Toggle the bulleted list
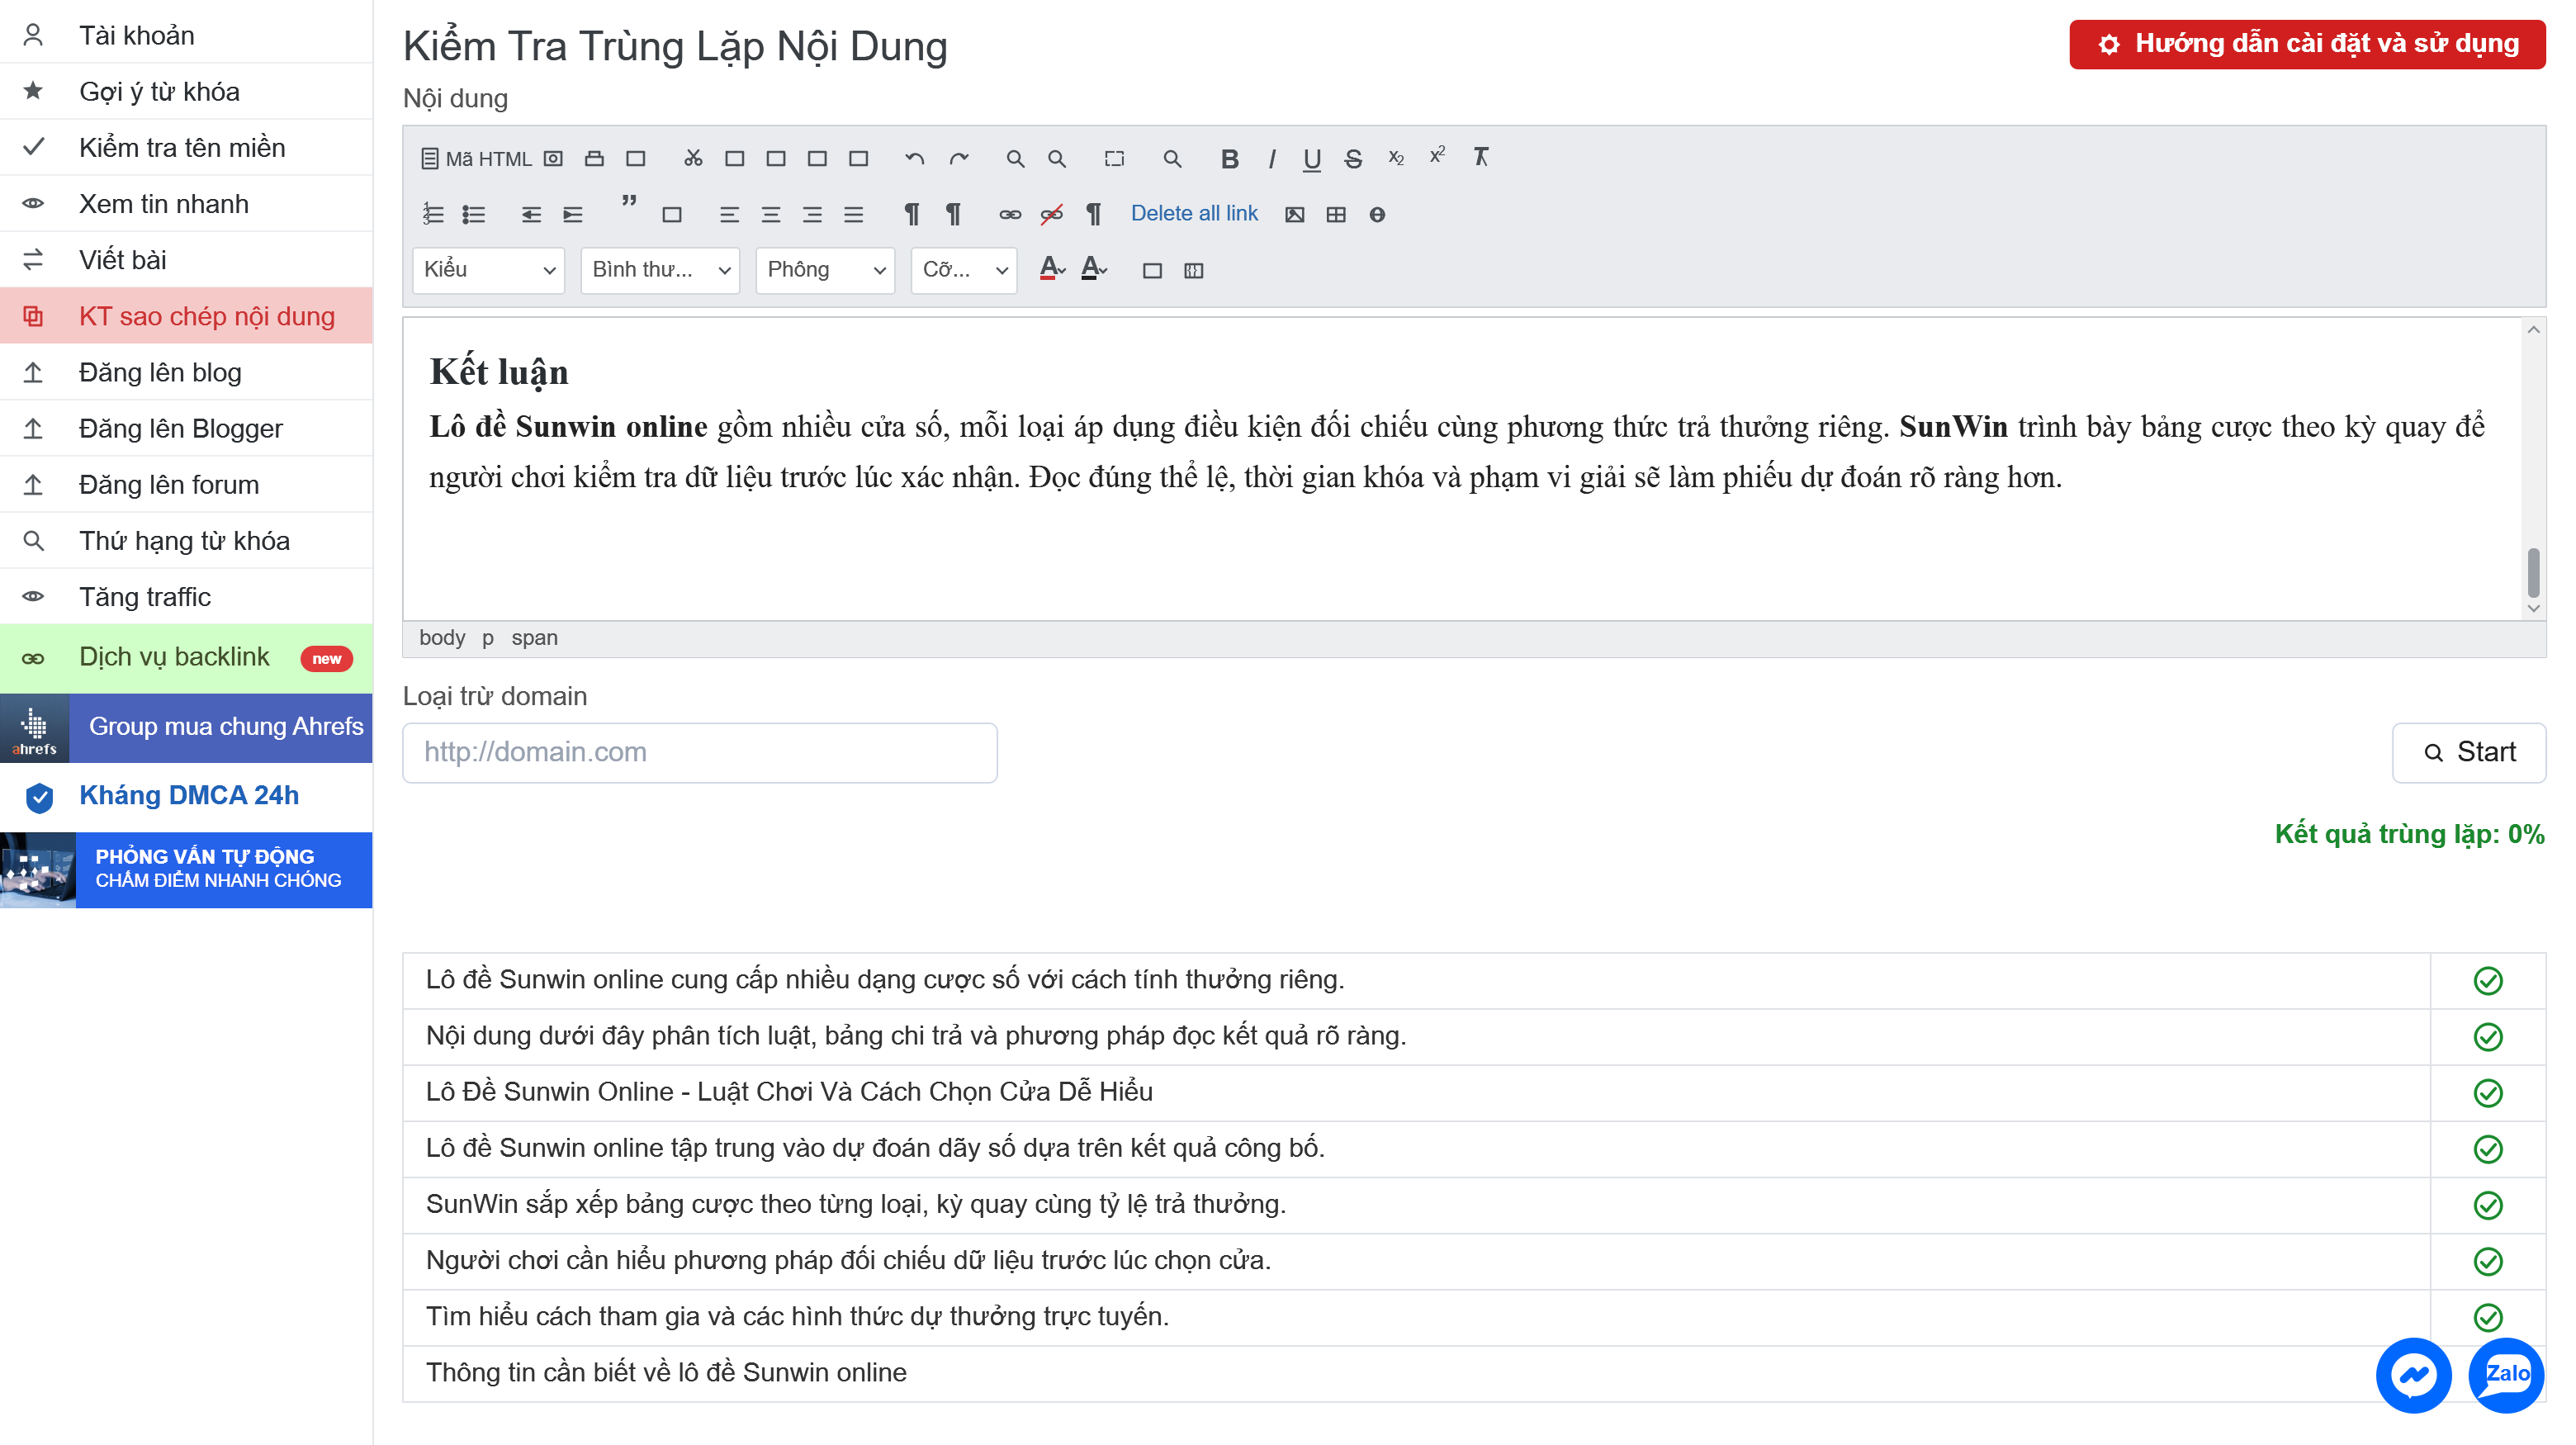The image size is (2576, 1445). (474, 214)
